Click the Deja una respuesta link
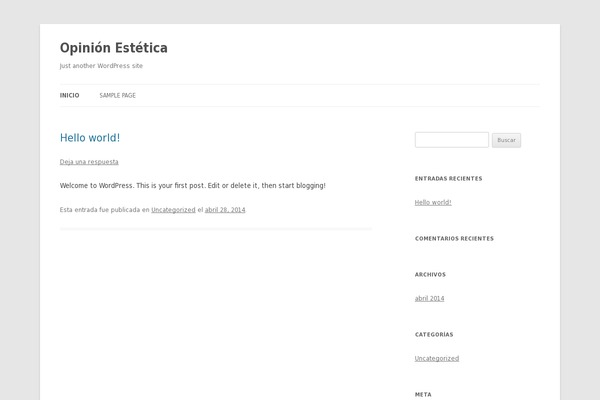 pyautogui.click(x=89, y=162)
